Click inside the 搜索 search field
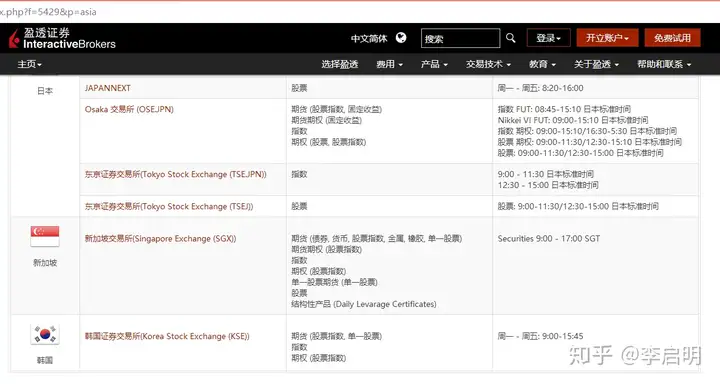The width and height of the screenshot is (720, 384). tap(460, 38)
